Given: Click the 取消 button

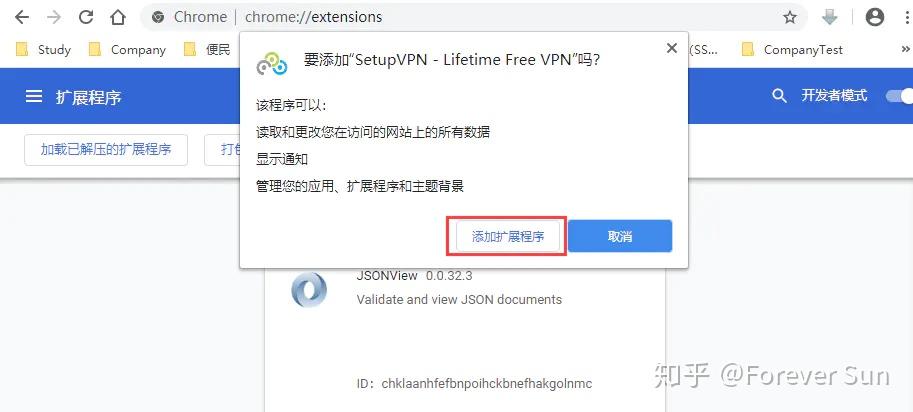Looking at the screenshot, I should (x=620, y=236).
